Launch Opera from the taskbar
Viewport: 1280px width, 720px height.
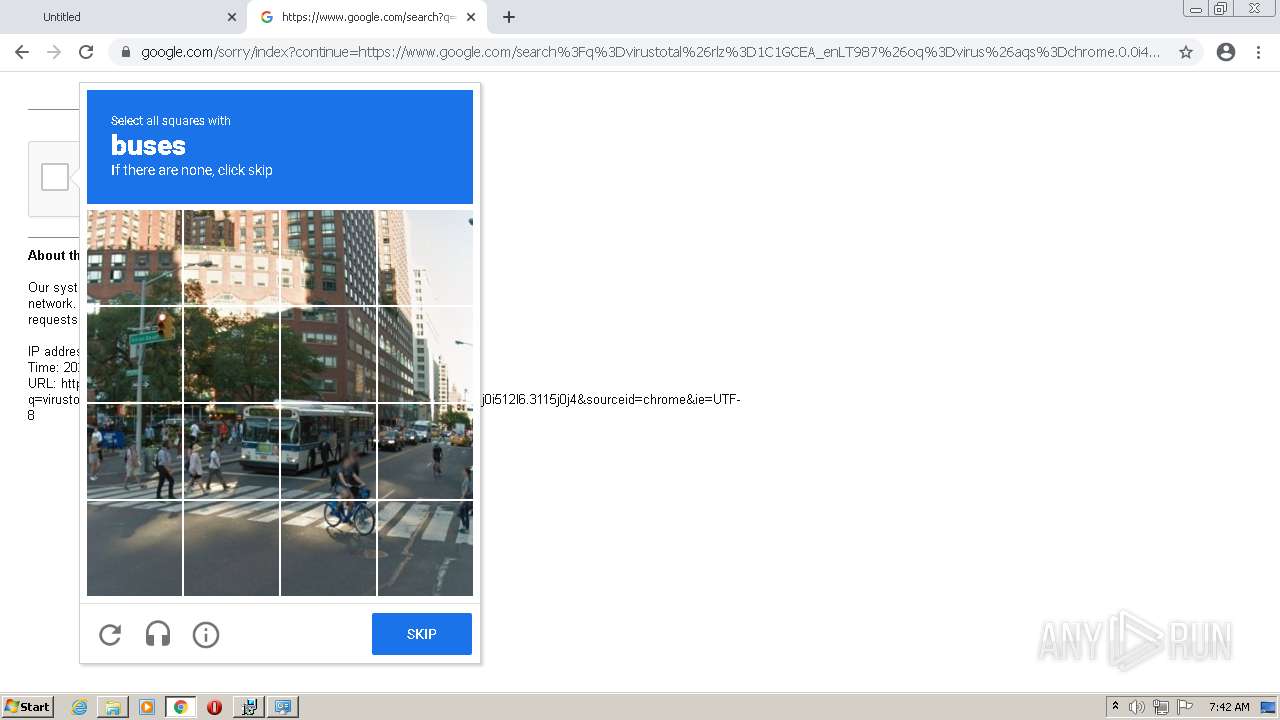[214, 707]
